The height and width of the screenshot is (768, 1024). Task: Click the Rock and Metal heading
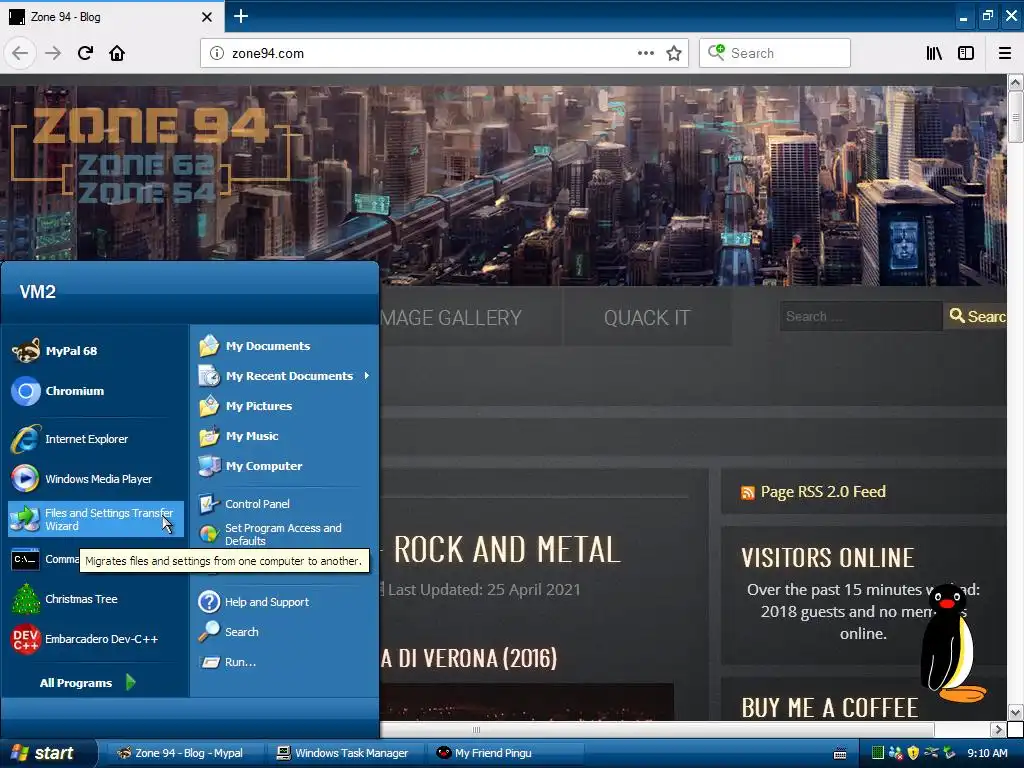(x=507, y=549)
